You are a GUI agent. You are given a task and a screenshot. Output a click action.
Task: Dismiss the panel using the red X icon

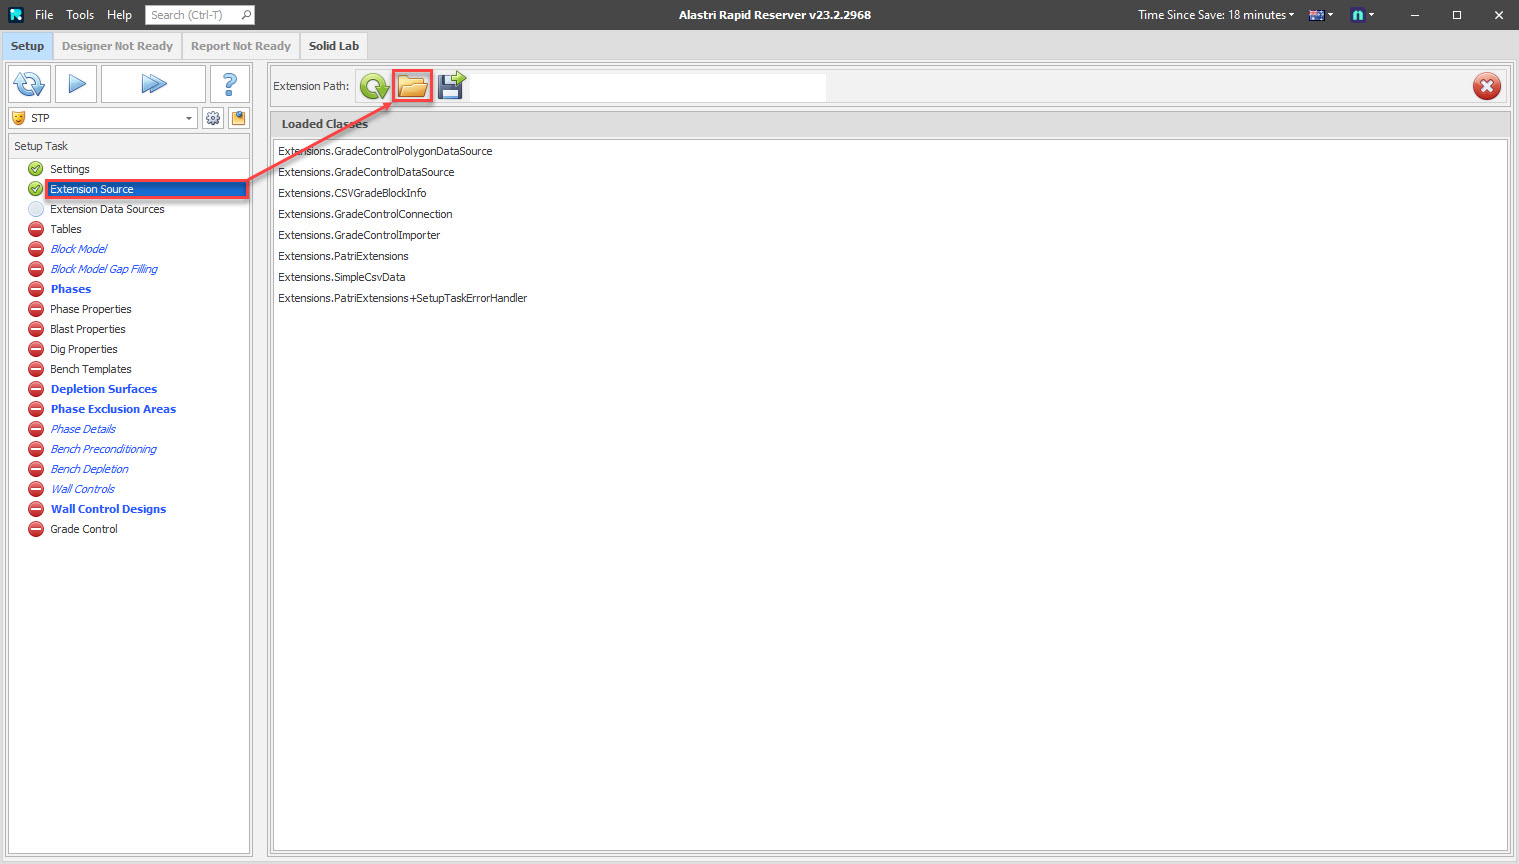1487,86
